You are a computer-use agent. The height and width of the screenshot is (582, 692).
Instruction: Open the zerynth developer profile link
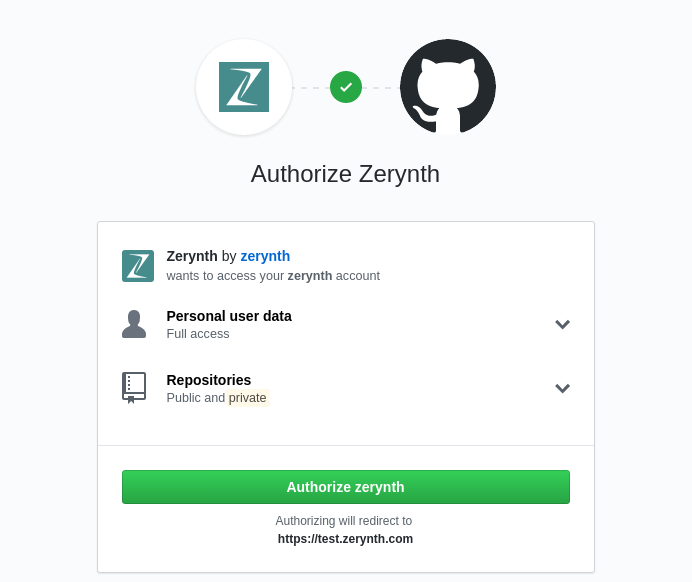pos(265,256)
